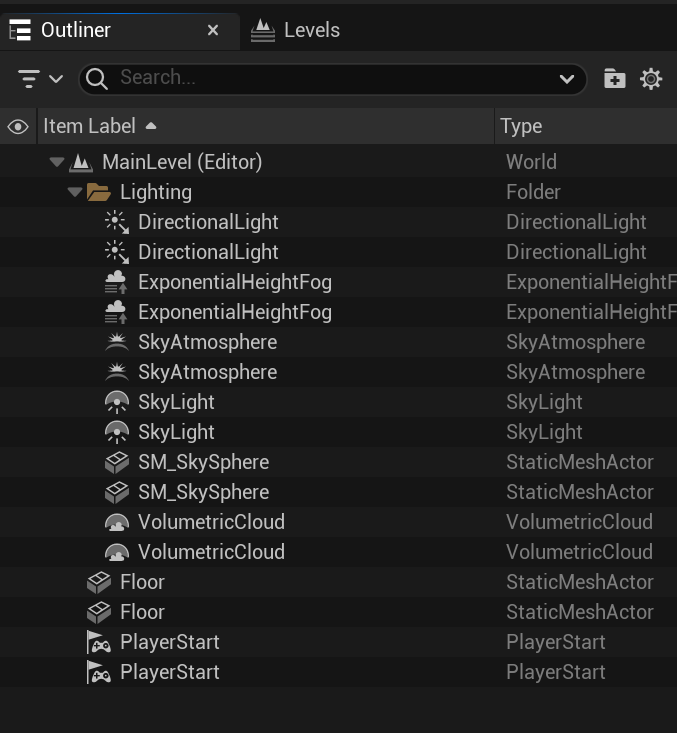Viewport: 677px width, 733px height.
Task: Select the MainLevel (Editor) row
Action: coord(338,162)
